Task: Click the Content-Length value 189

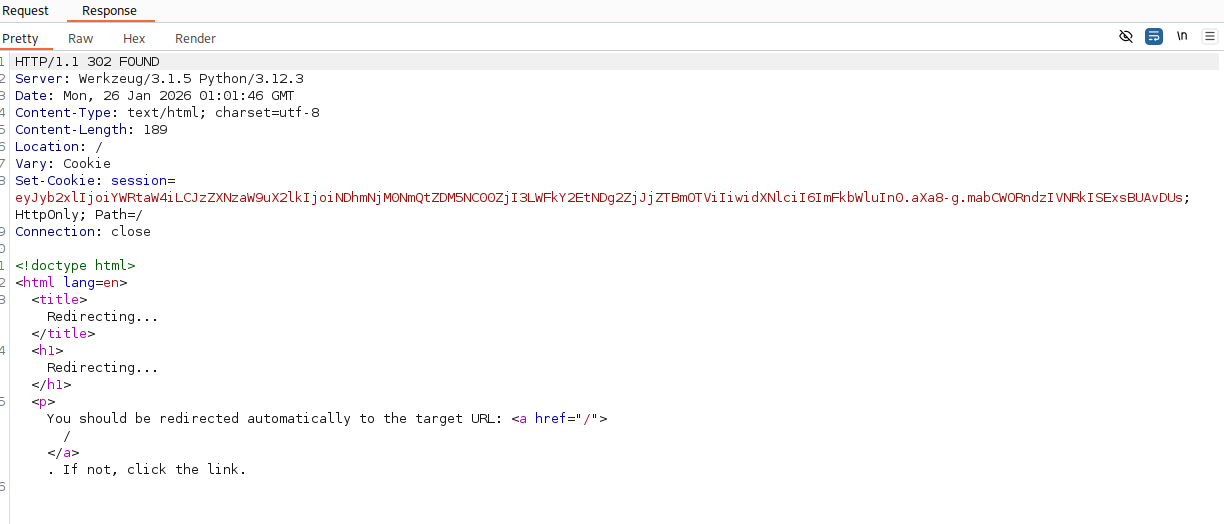Action: tap(155, 130)
